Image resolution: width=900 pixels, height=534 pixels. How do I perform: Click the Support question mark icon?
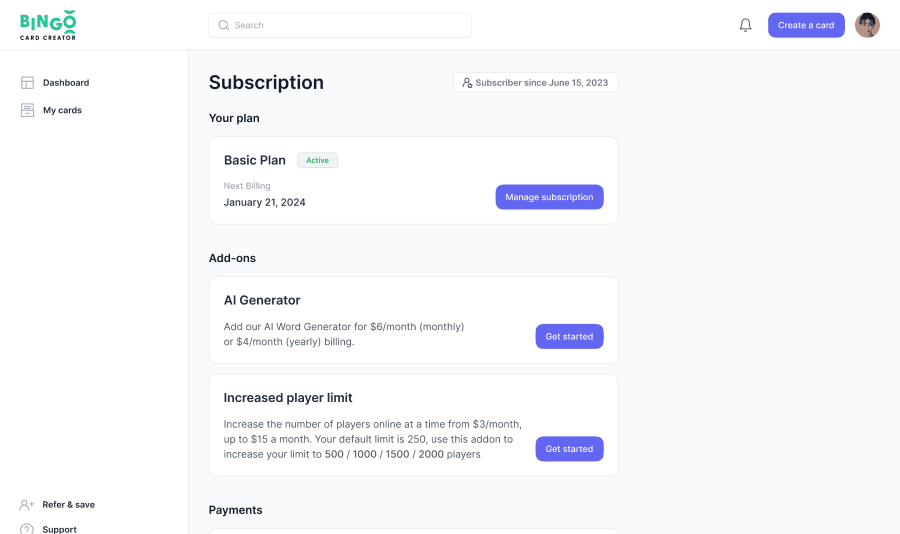(27, 529)
